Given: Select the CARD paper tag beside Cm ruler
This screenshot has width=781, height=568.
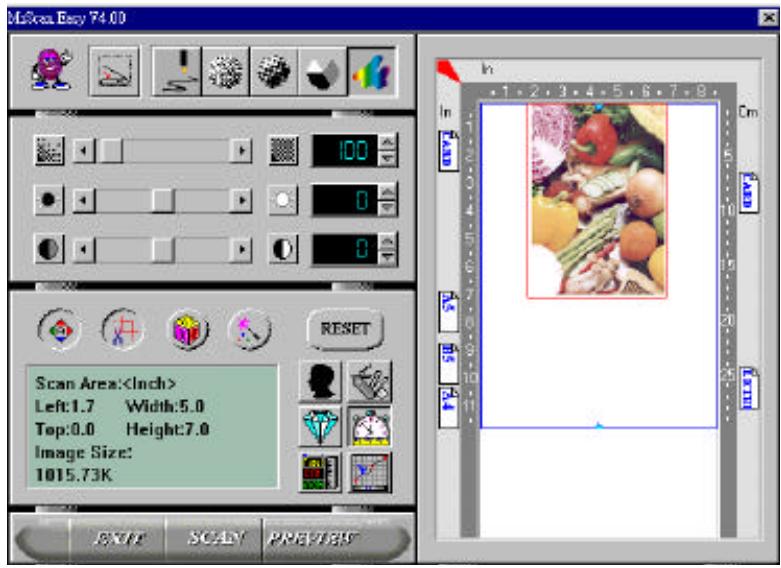Looking at the screenshot, I should (x=749, y=192).
